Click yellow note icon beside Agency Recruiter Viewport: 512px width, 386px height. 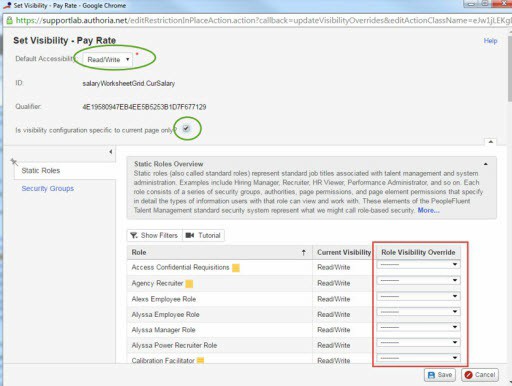click(x=189, y=284)
